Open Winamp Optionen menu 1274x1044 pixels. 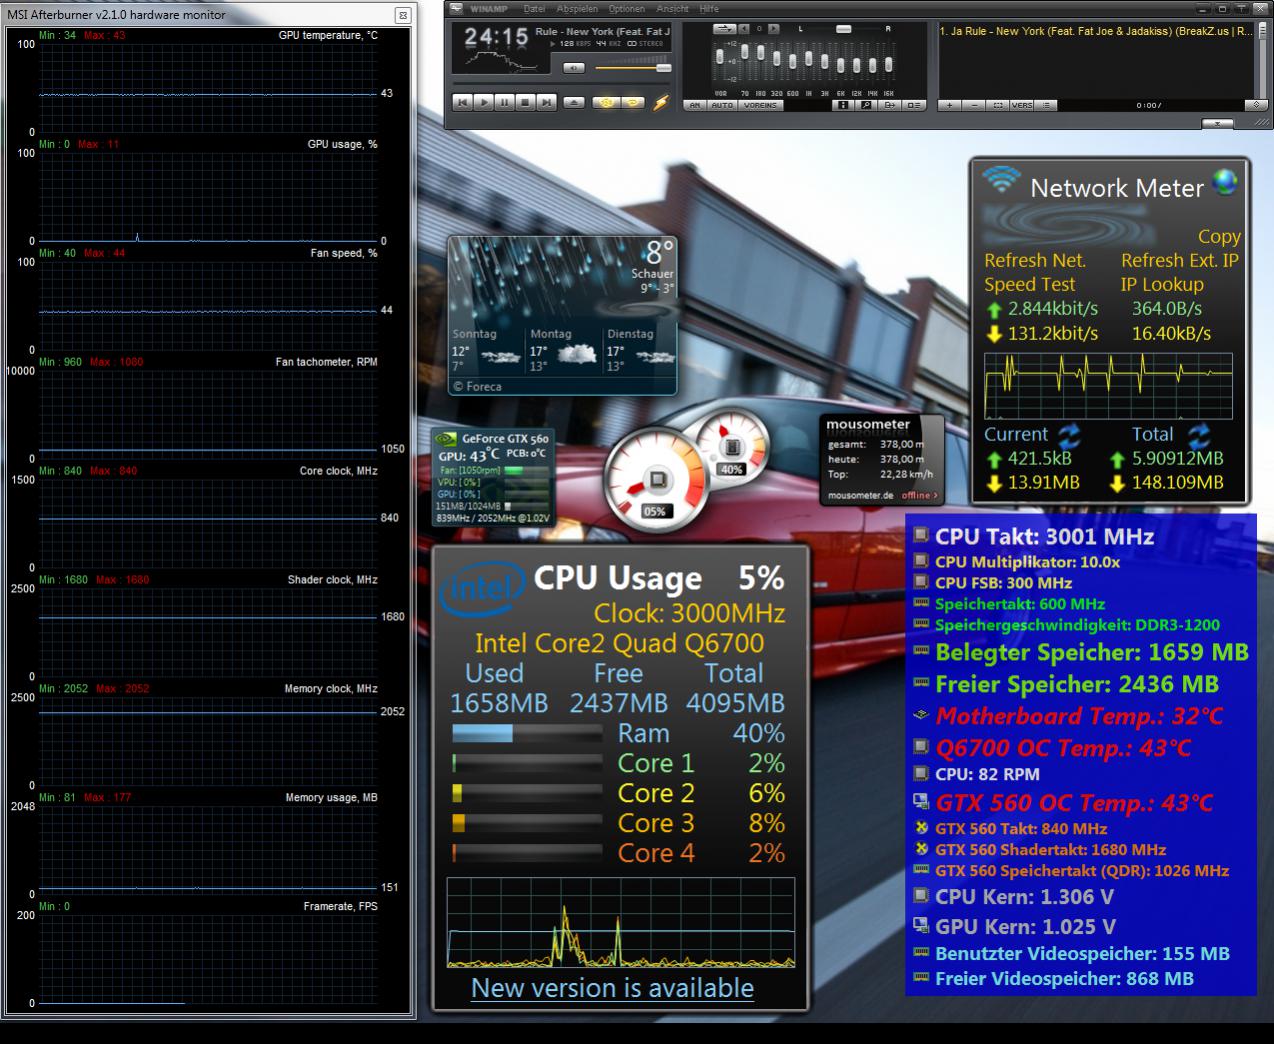[x=626, y=9]
